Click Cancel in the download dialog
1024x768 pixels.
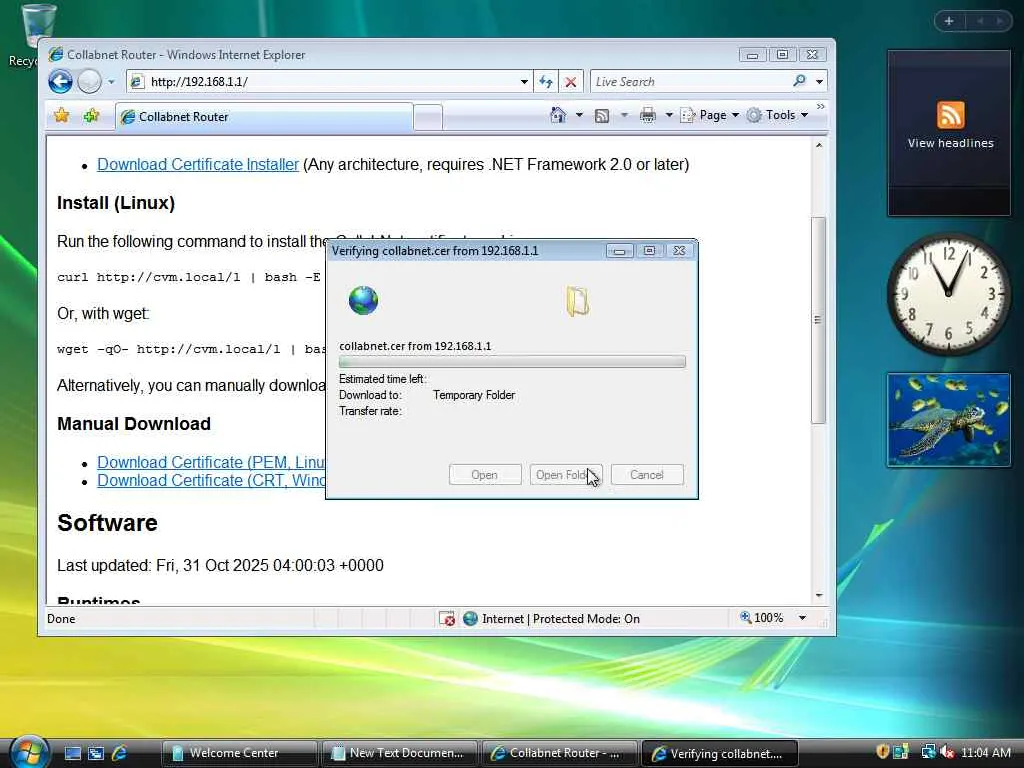(x=647, y=475)
